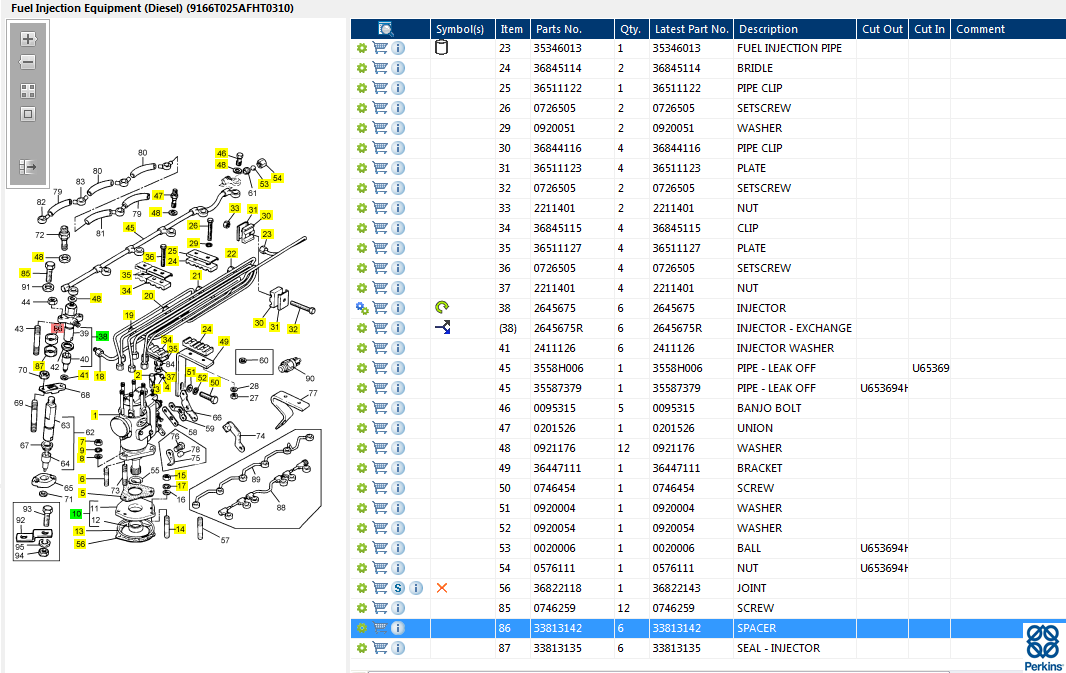The width and height of the screenshot is (1066, 673).
Task: Sort by the Description column header
Action: 768,29
